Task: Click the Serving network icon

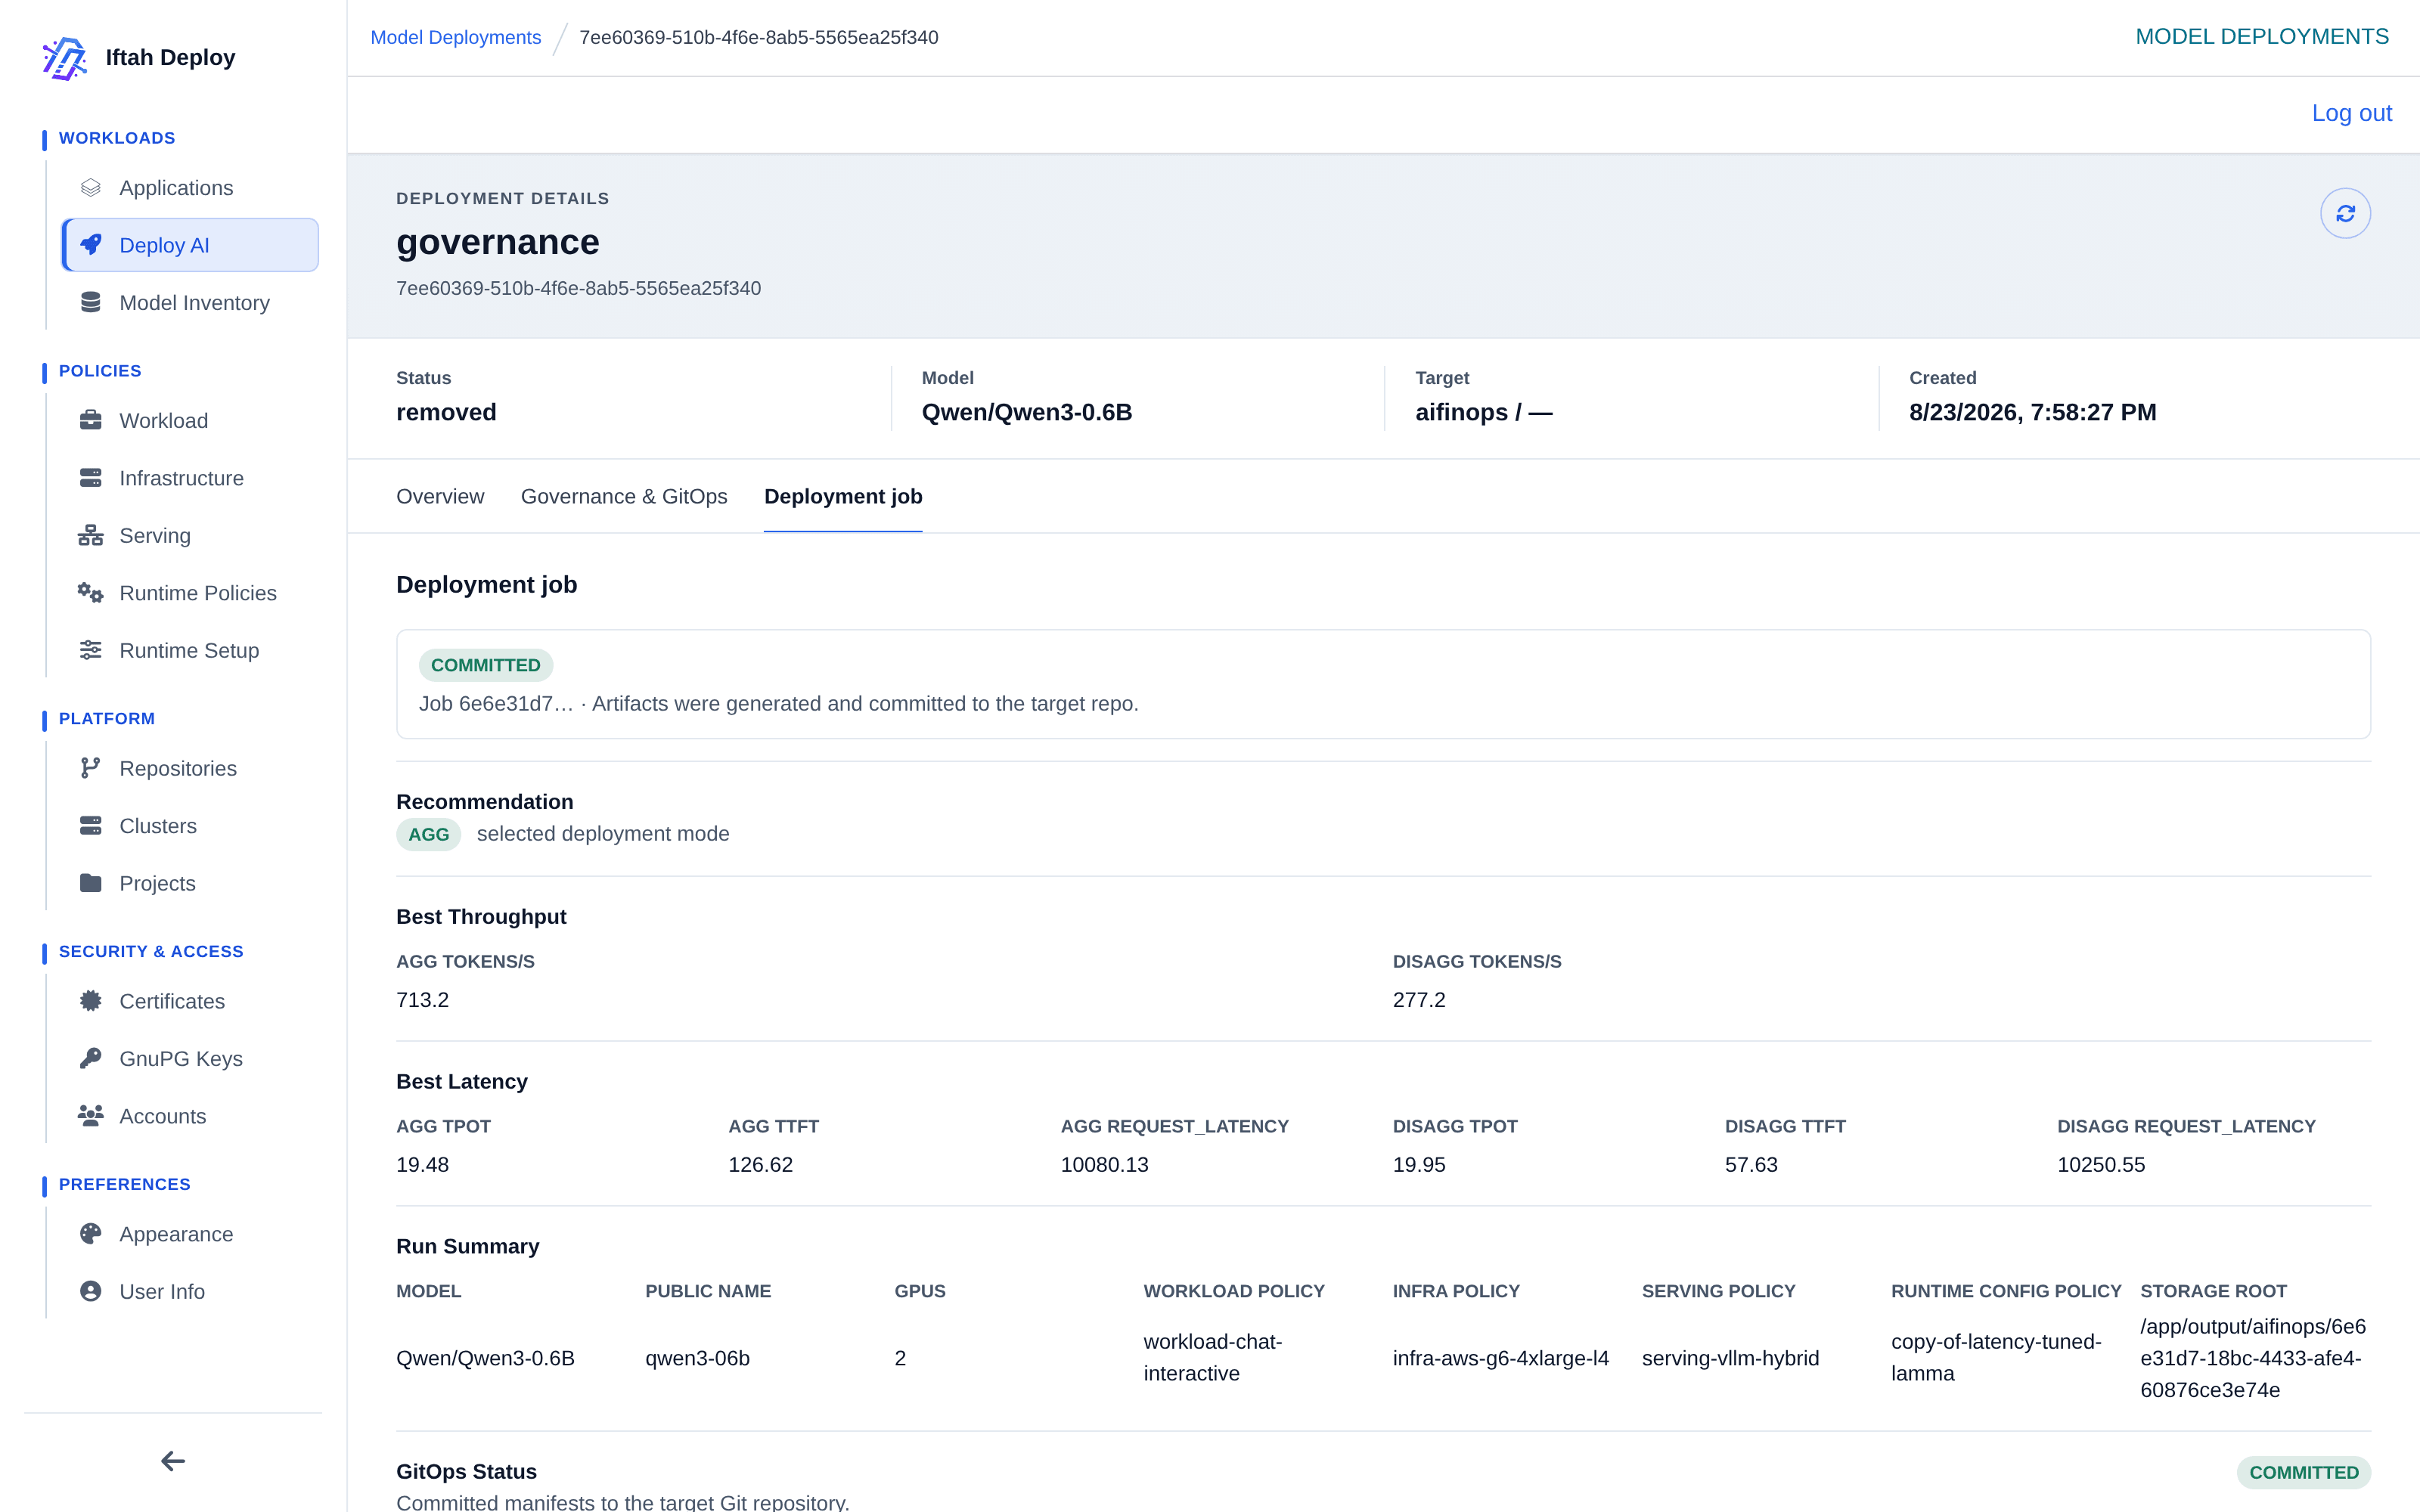Action: click(91, 535)
